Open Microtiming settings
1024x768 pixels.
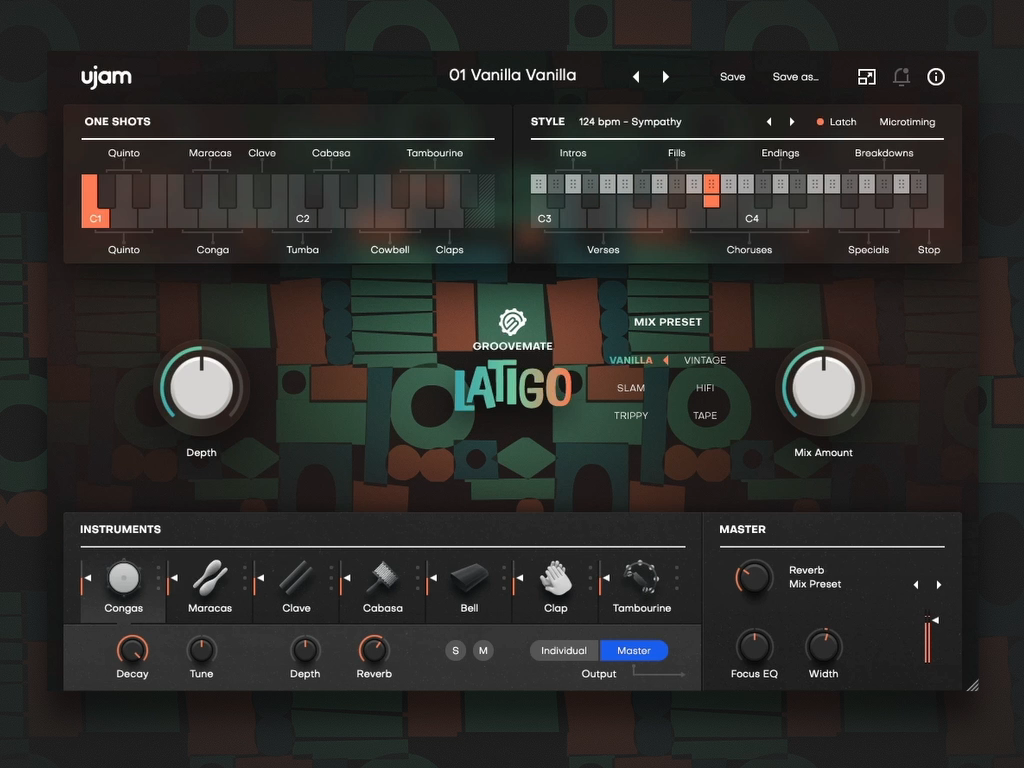[x=907, y=122]
